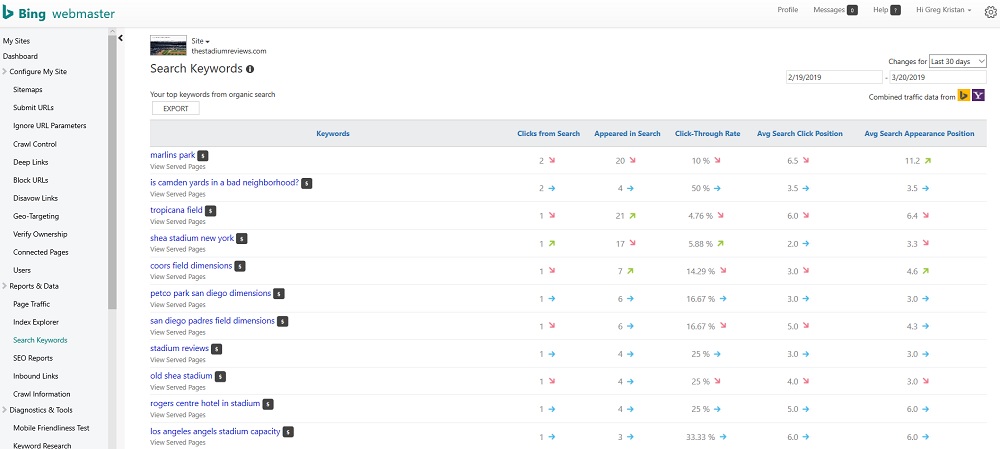Open Geo-Targeting in the sidebar
The width and height of the screenshot is (1000, 449).
(36, 216)
